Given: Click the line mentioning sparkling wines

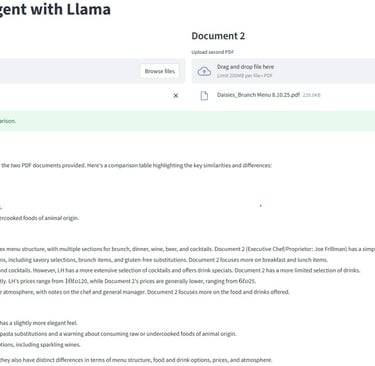Looking at the screenshot, I should pos(40,345).
